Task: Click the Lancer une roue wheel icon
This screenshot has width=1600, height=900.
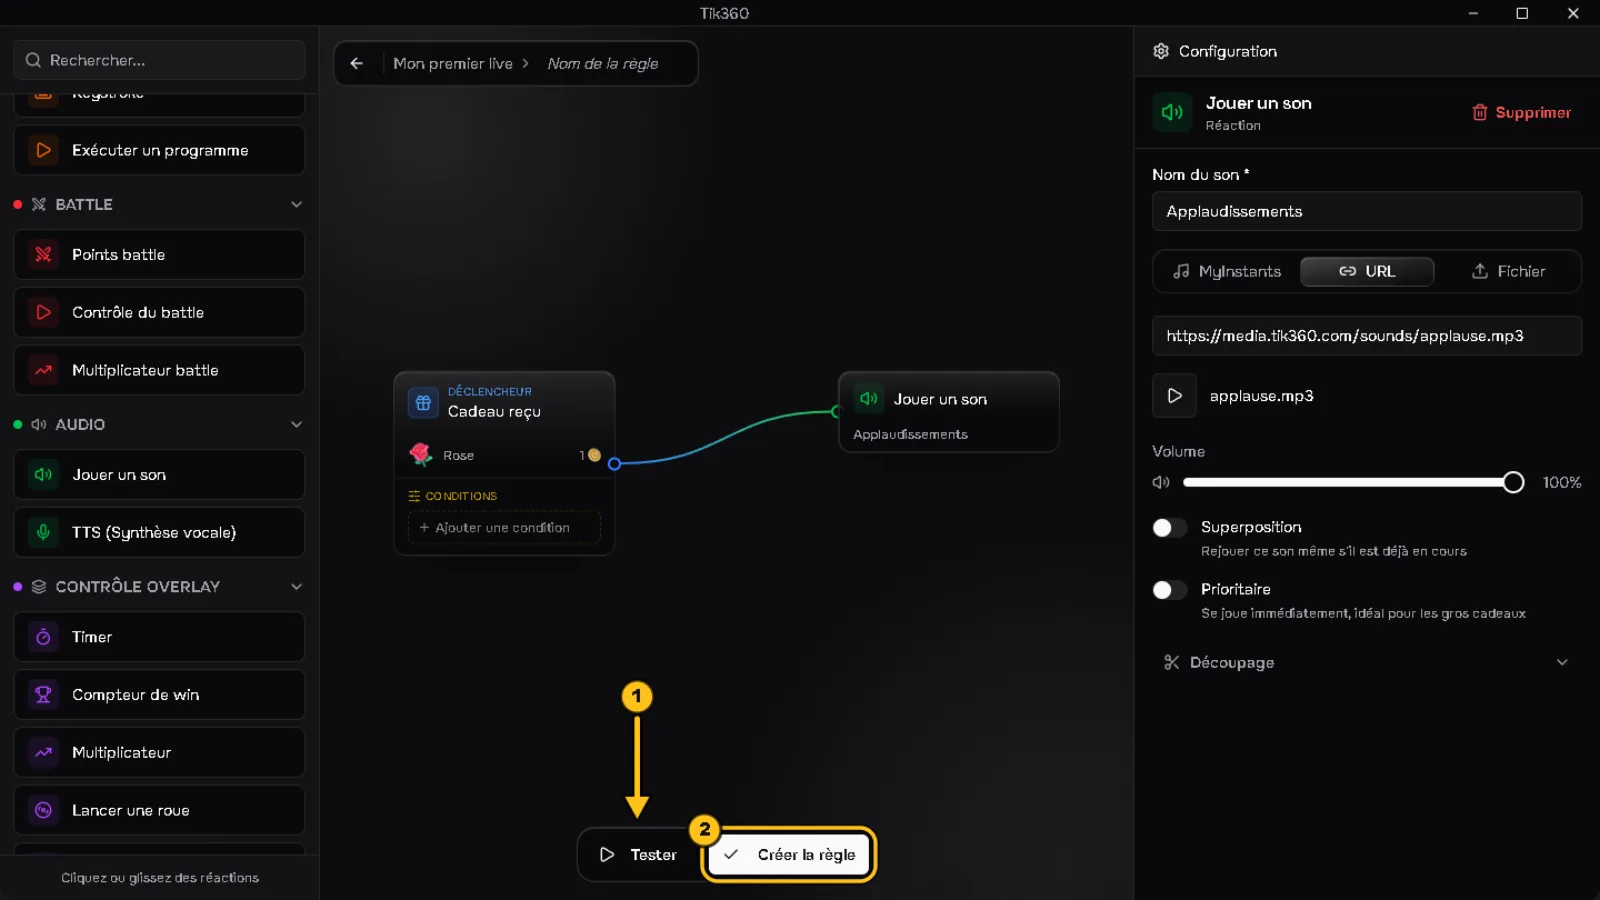Action: [43, 810]
